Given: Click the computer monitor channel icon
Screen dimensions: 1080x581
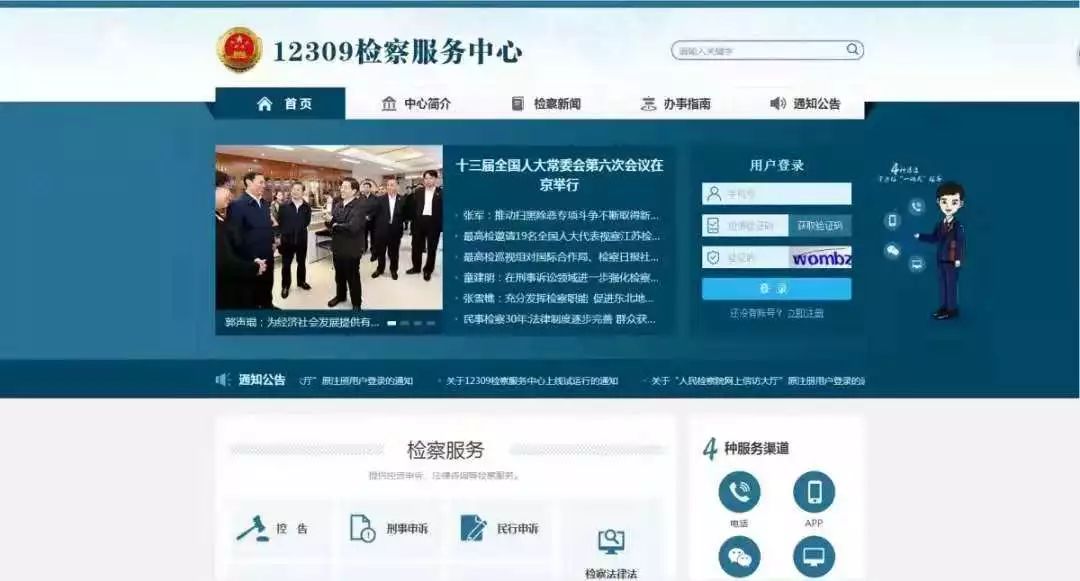Looking at the screenshot, I should coord(814,557).
